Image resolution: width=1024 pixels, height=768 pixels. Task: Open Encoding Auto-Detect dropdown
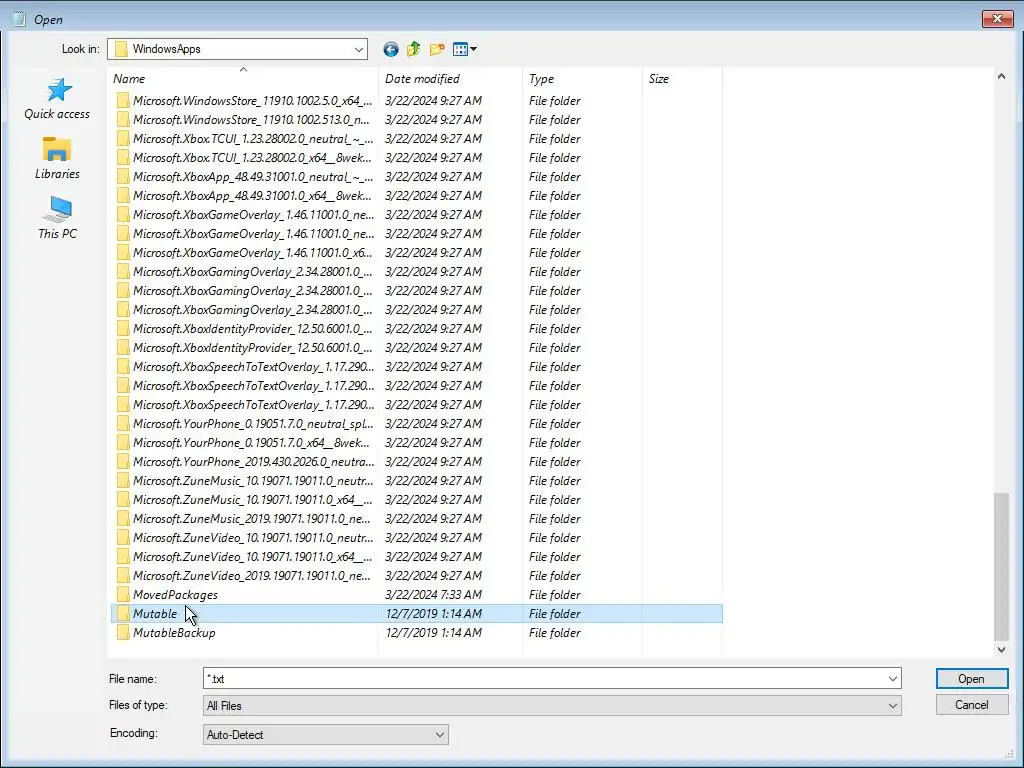(x=440, y=735)
